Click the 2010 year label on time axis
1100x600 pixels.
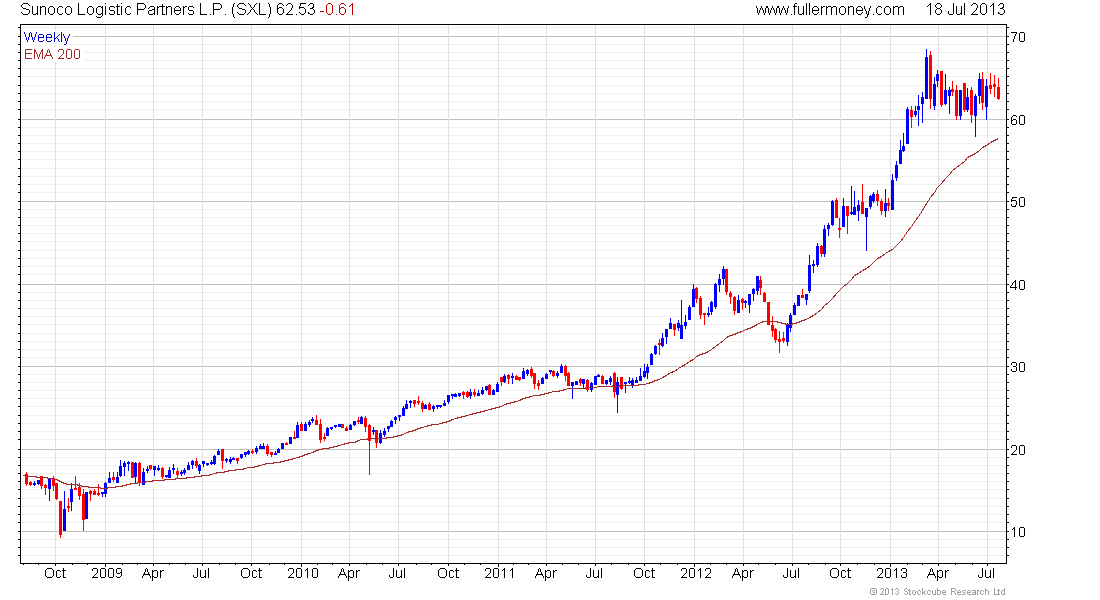[x=302, y=573]
